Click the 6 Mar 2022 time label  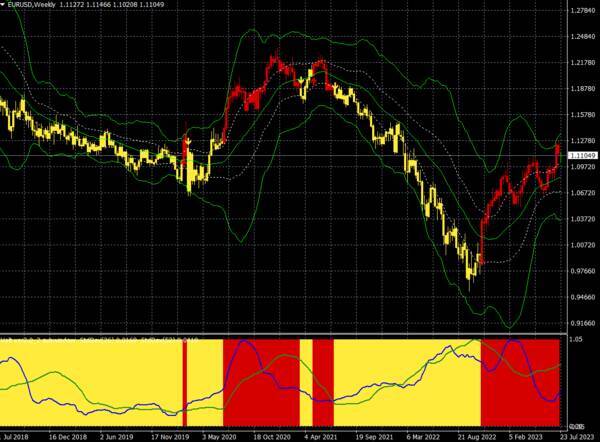tap(423, 437)
